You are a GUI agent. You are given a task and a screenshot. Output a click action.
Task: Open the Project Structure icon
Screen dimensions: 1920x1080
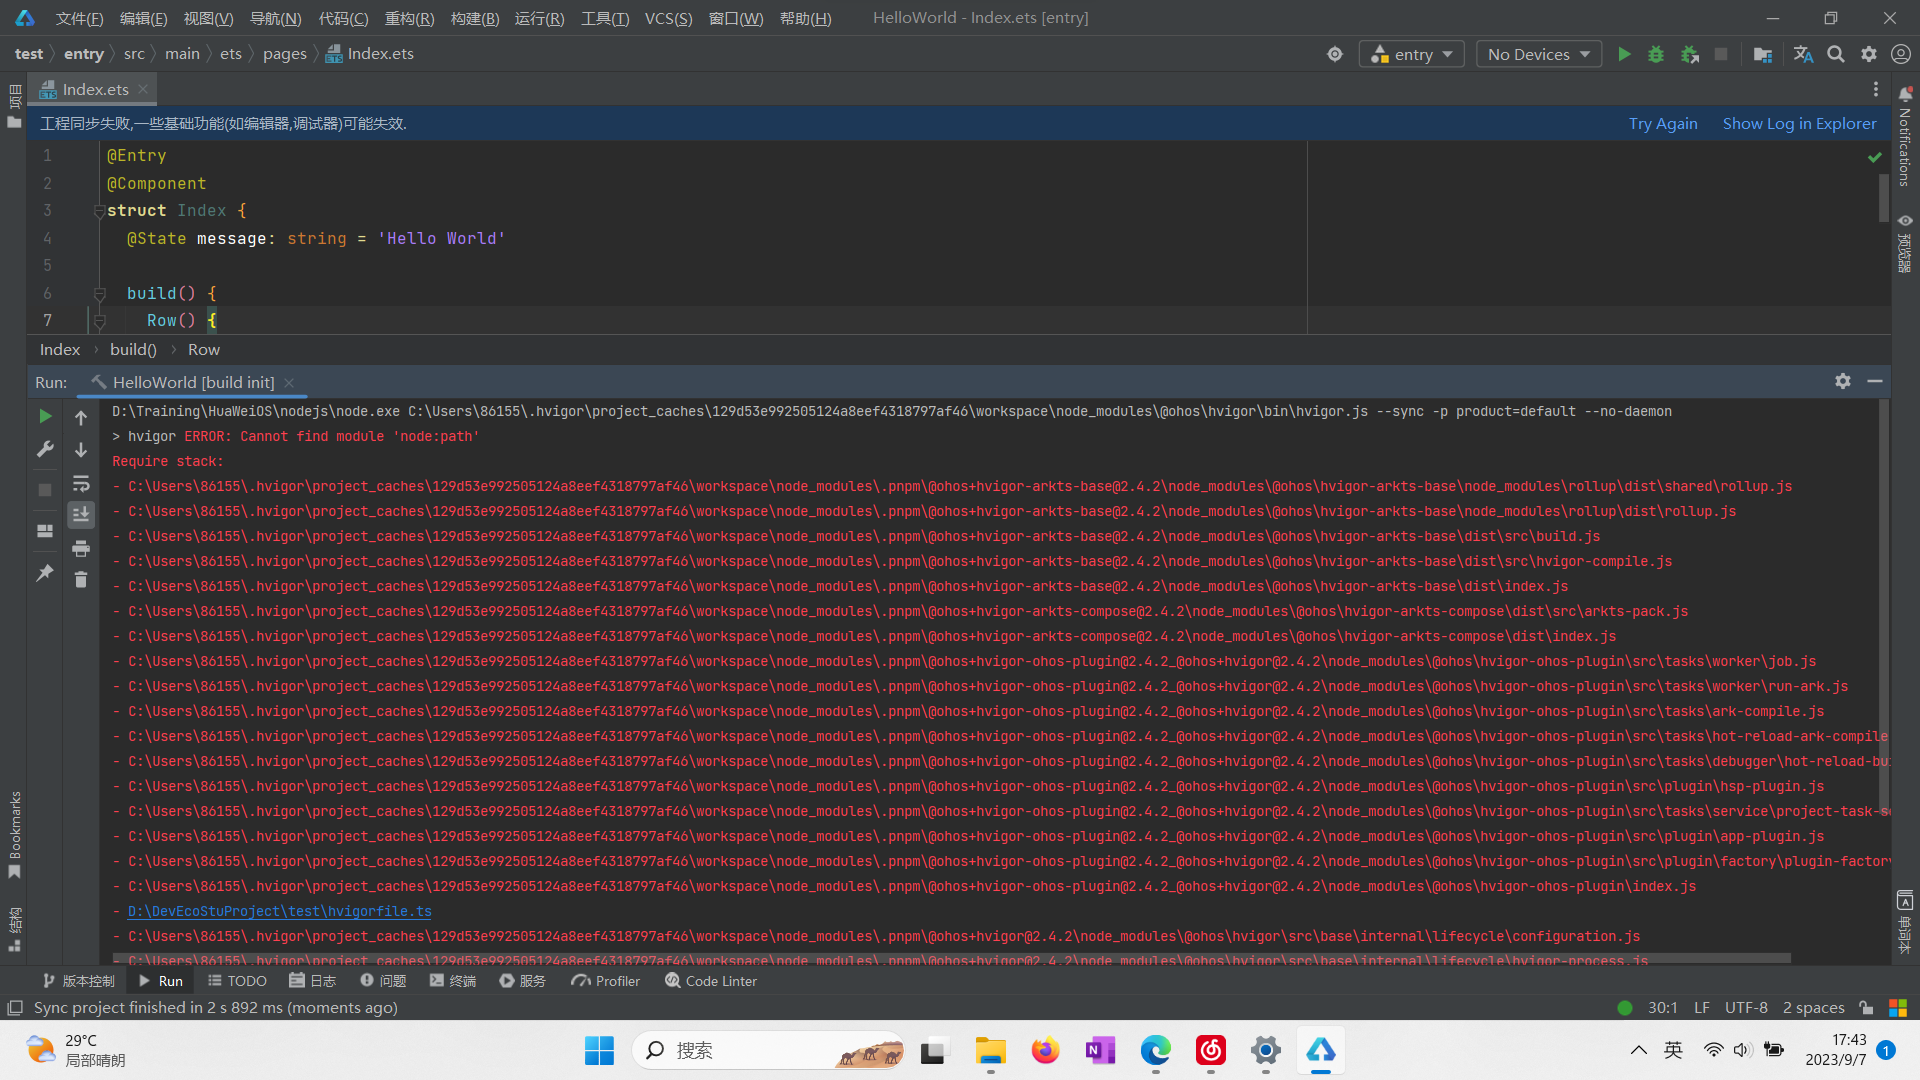(1763, 54)
